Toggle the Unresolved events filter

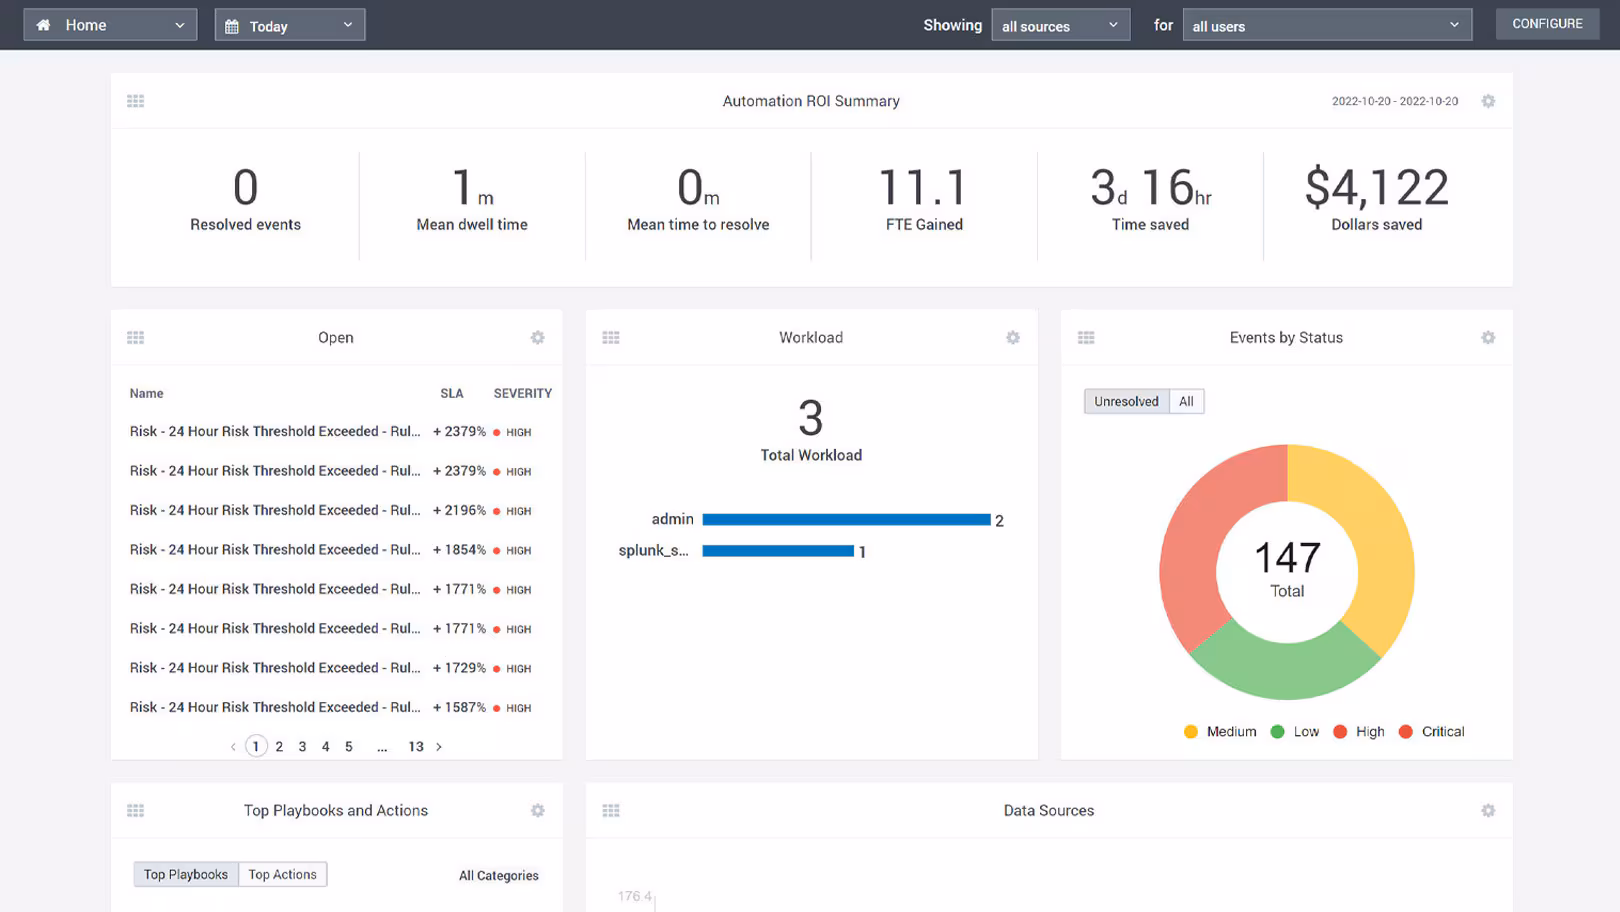1126,401
